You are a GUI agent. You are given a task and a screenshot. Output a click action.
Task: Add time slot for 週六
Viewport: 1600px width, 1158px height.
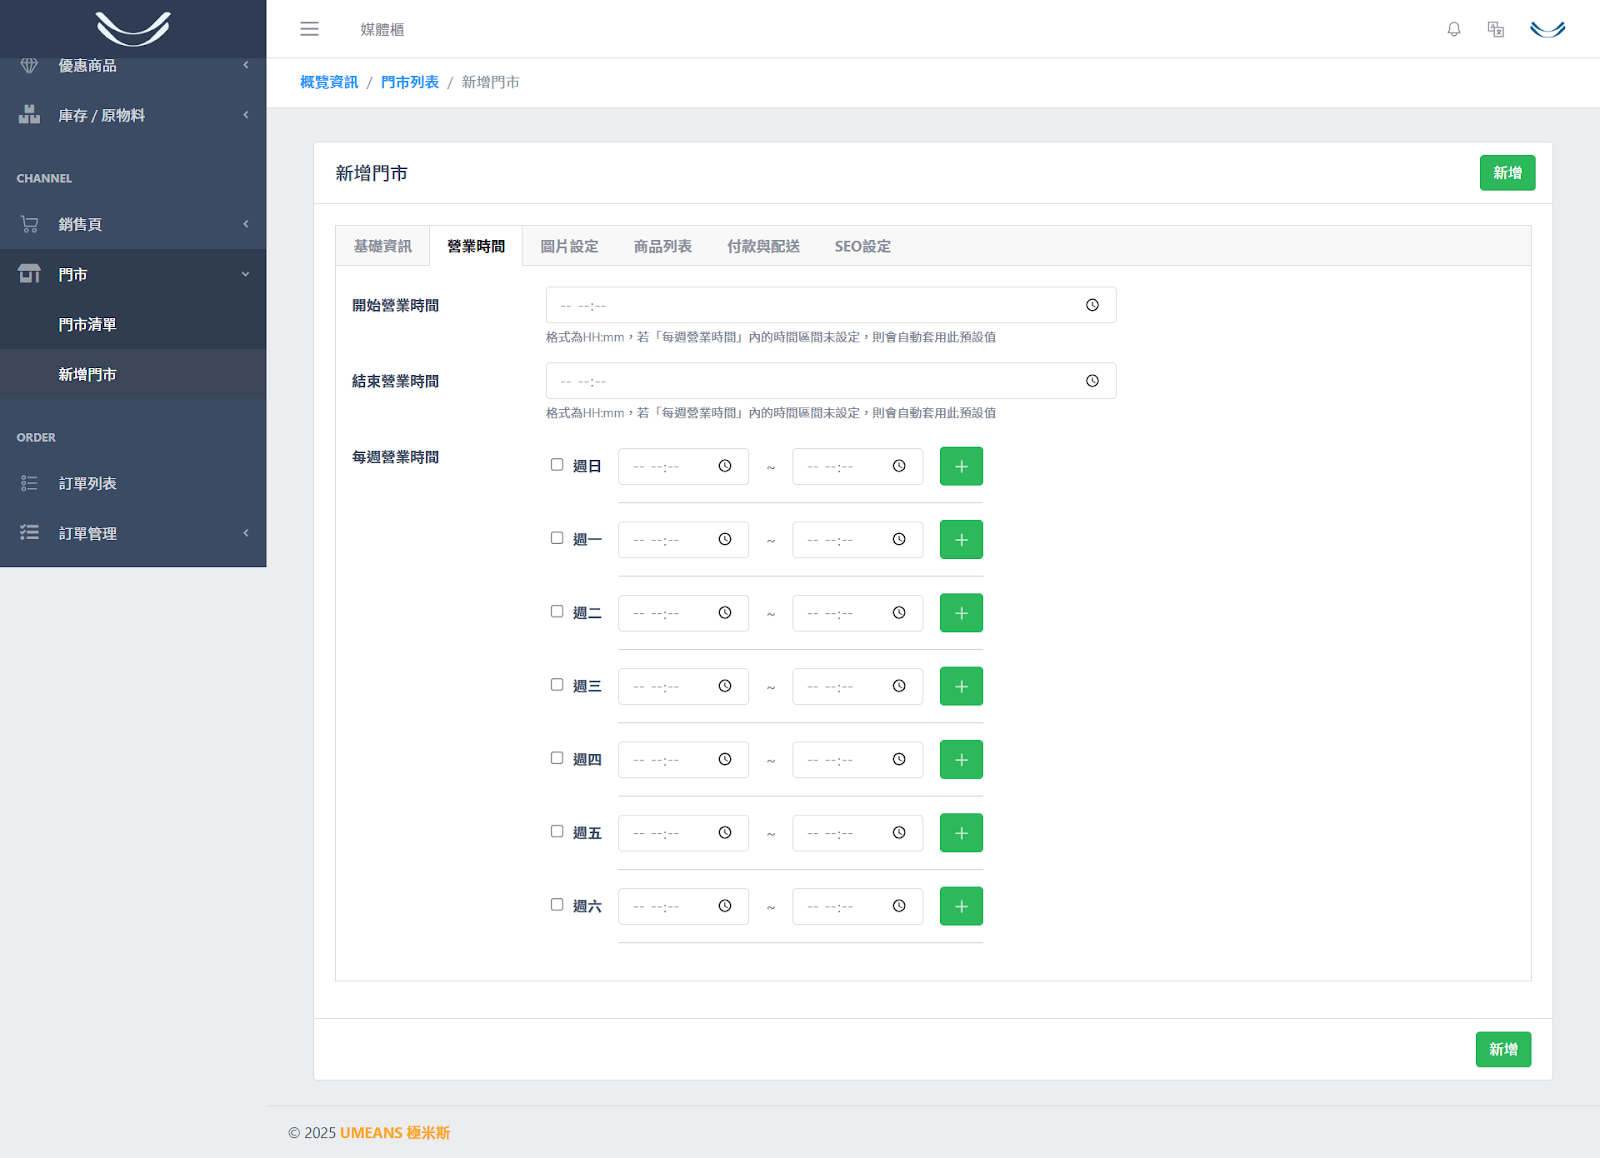coord(961,906)
